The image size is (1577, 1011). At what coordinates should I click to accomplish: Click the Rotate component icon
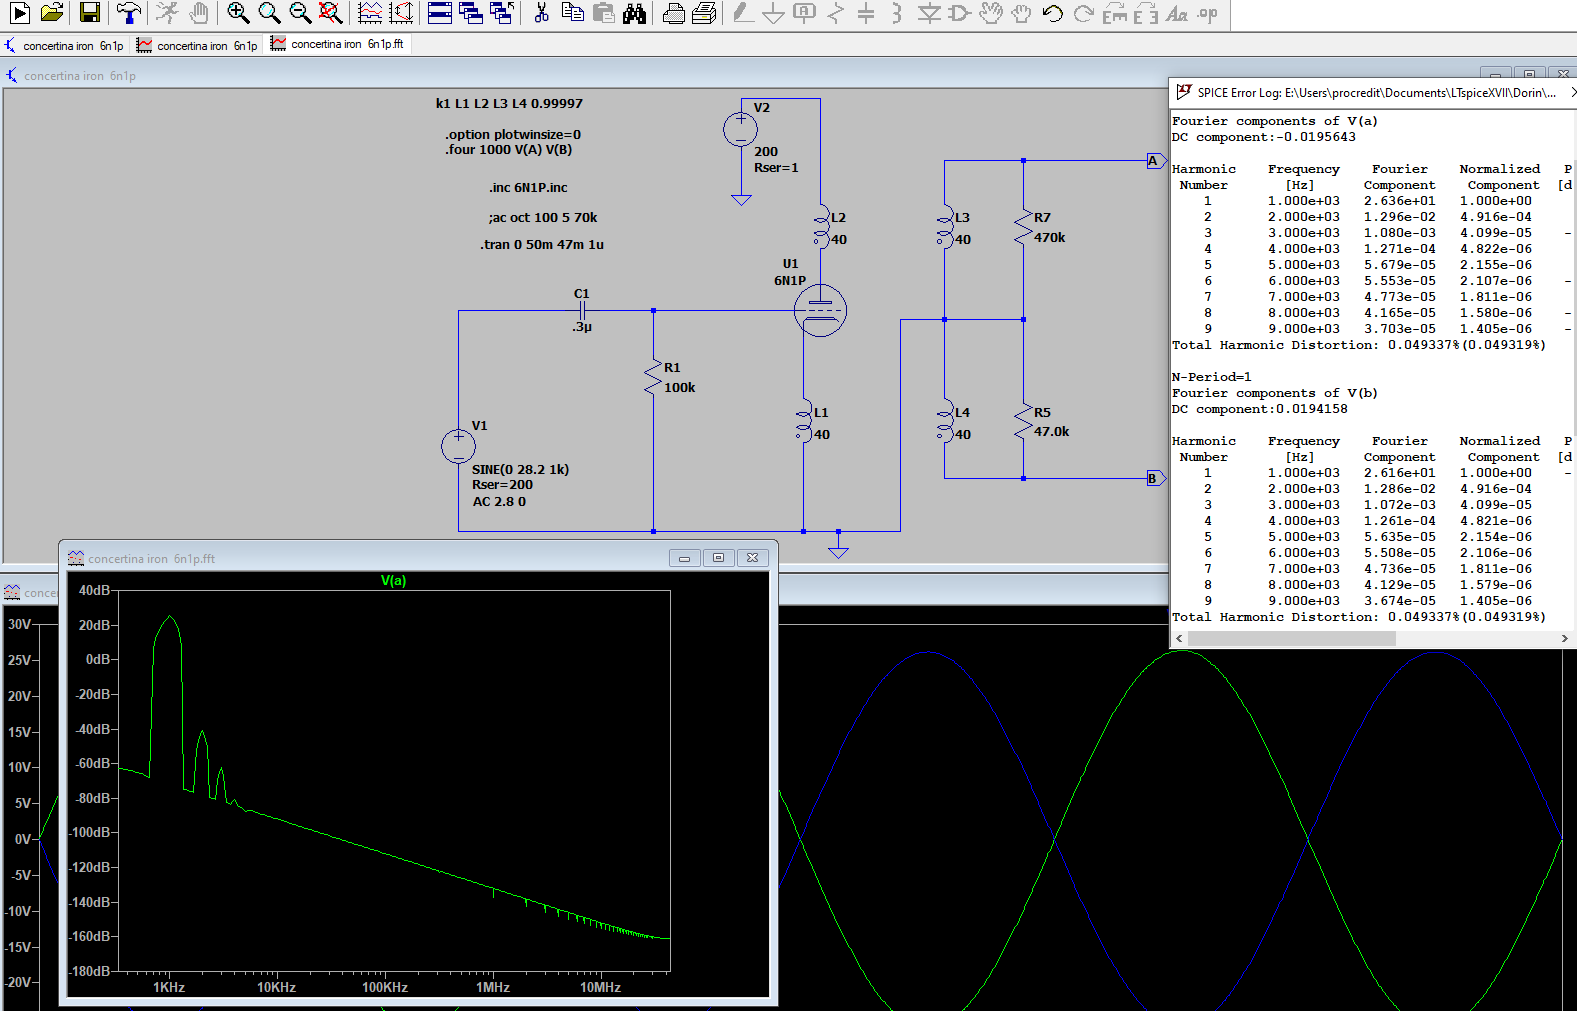(1114, 13)
